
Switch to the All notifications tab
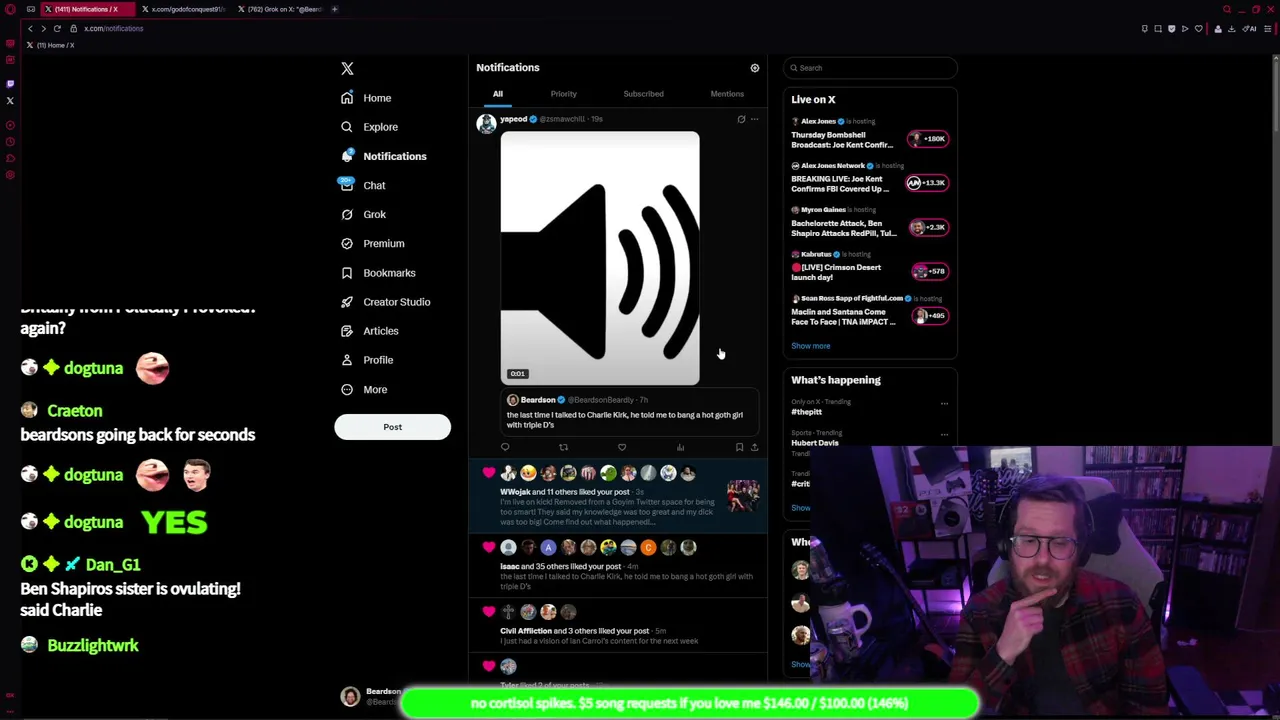(x=497, y=94)
